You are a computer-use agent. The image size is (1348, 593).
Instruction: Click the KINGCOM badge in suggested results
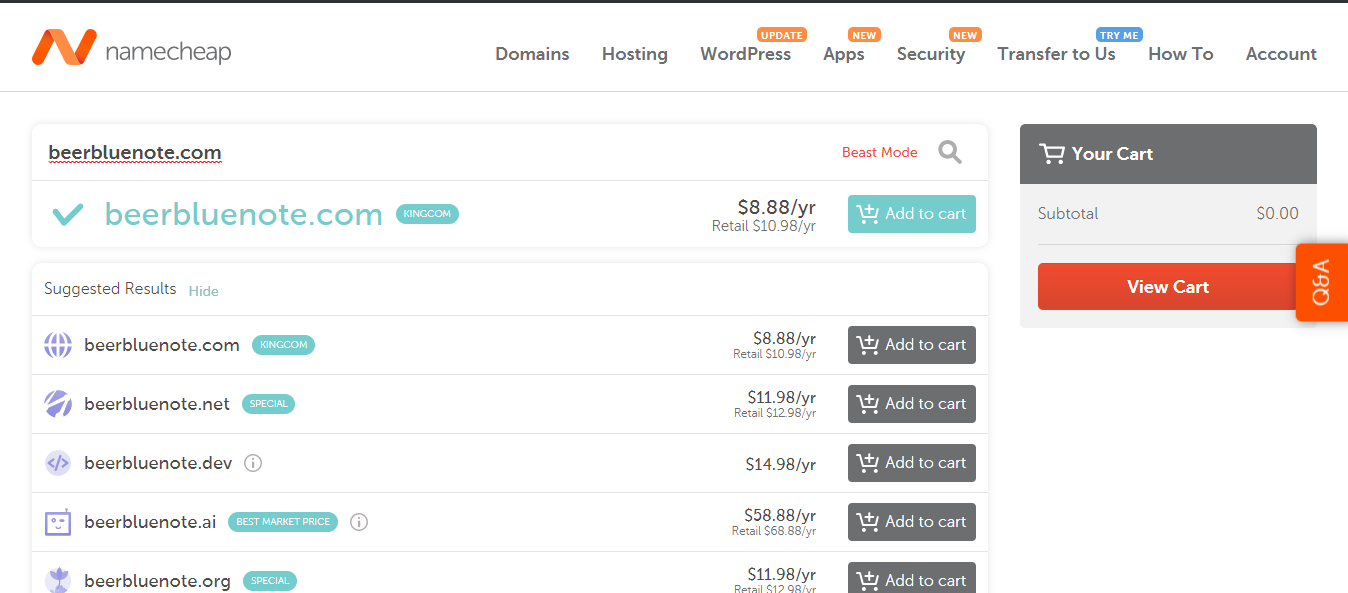pos(283,345)
